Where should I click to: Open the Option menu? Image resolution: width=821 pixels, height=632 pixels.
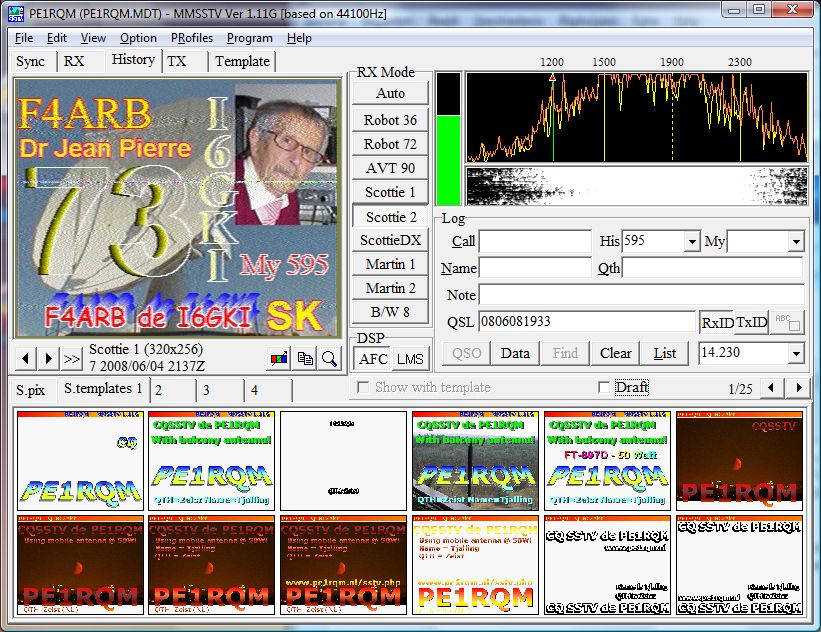click(138, 38)
